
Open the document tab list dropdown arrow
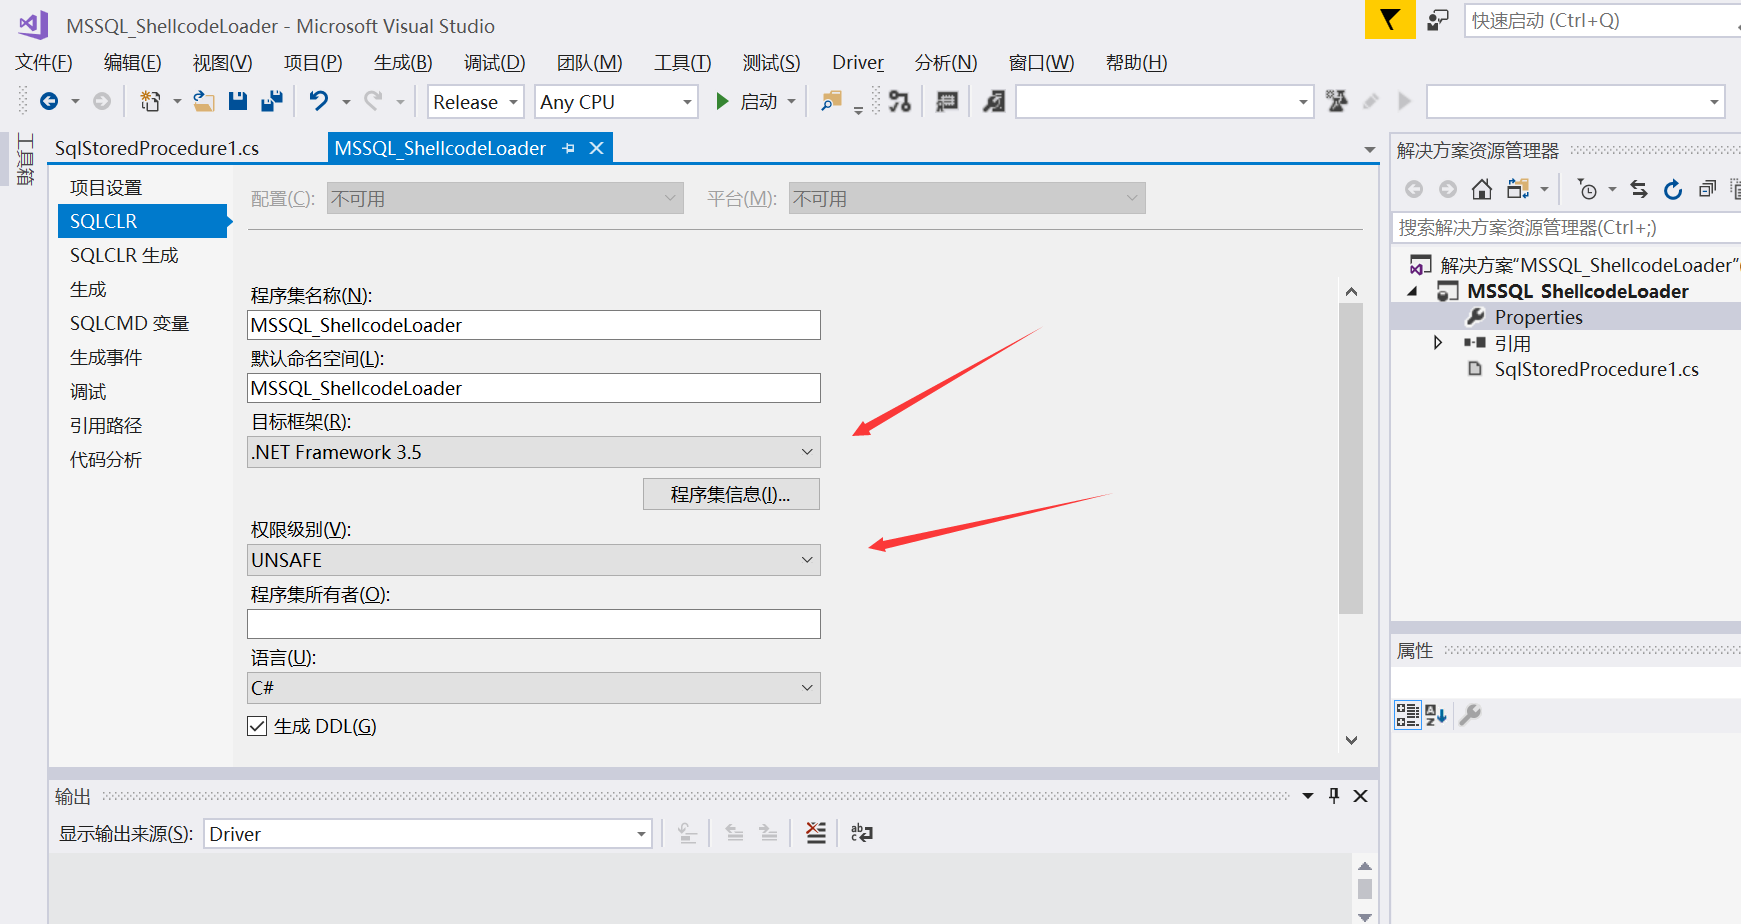tap(1370, 150)
